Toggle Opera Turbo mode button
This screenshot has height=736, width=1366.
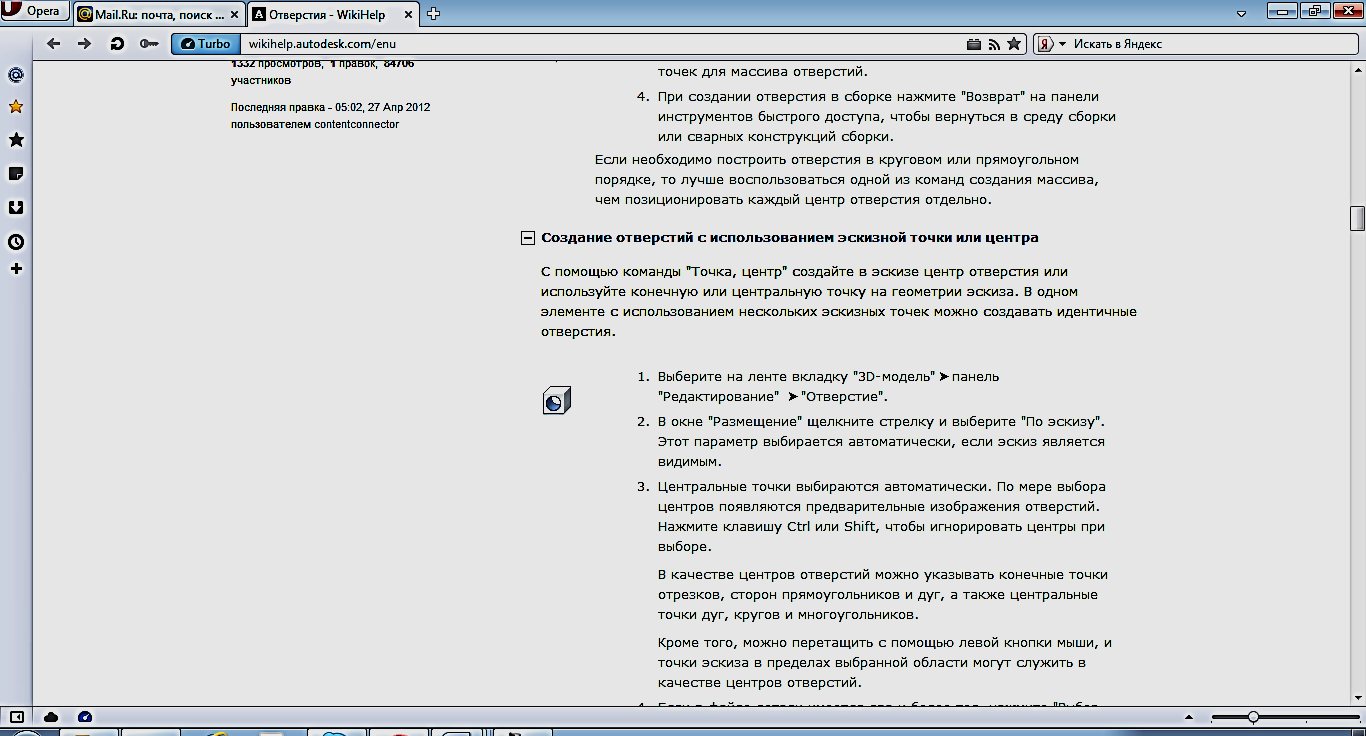205,44
